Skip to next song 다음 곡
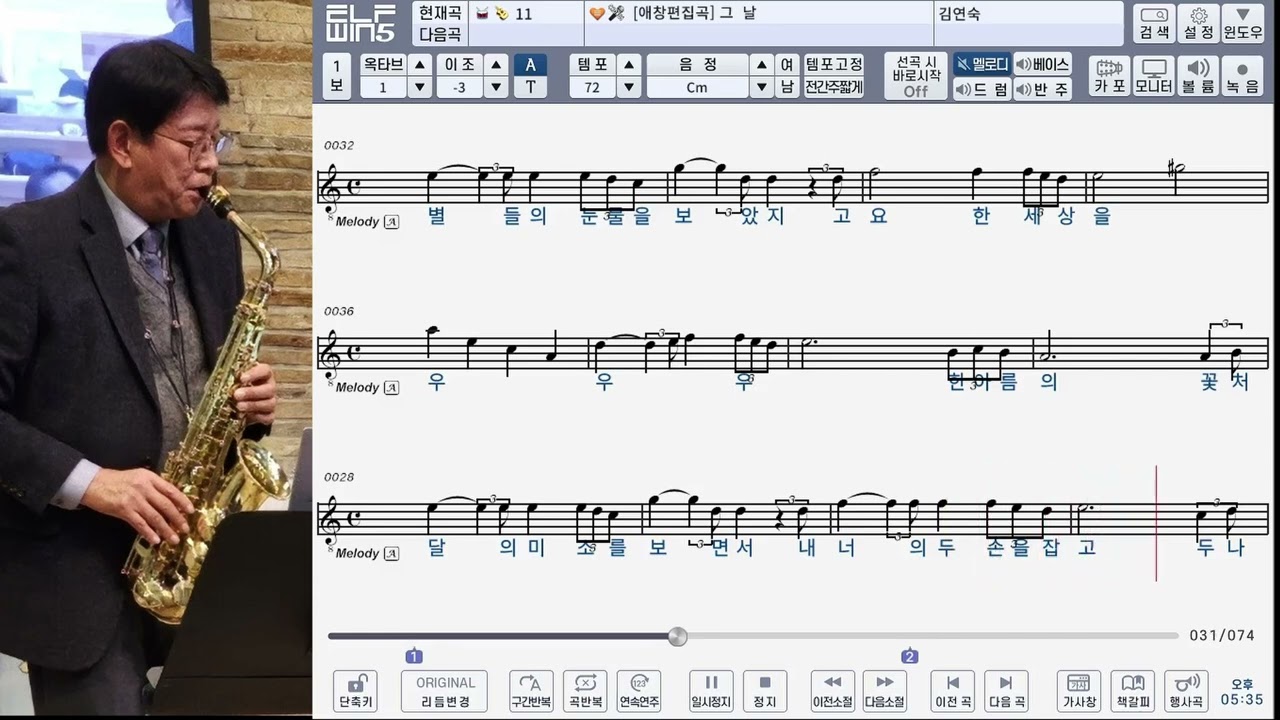This screenshot has width=1280, height=720. click(x=1006, y=691)
